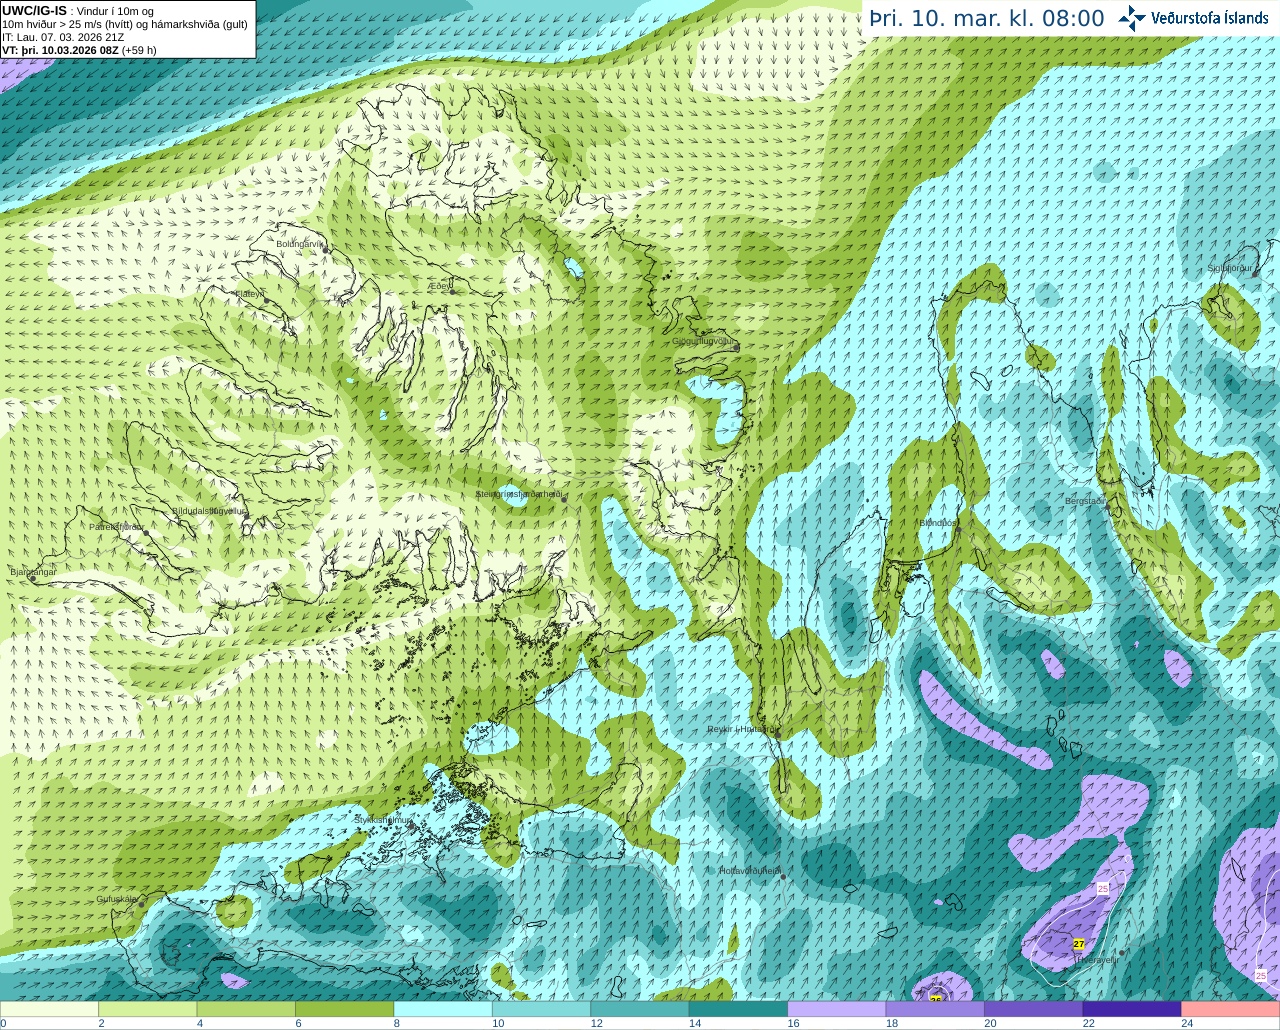
Task: Click the yellow 27 max gust marker
Action: pos(1078,944)
